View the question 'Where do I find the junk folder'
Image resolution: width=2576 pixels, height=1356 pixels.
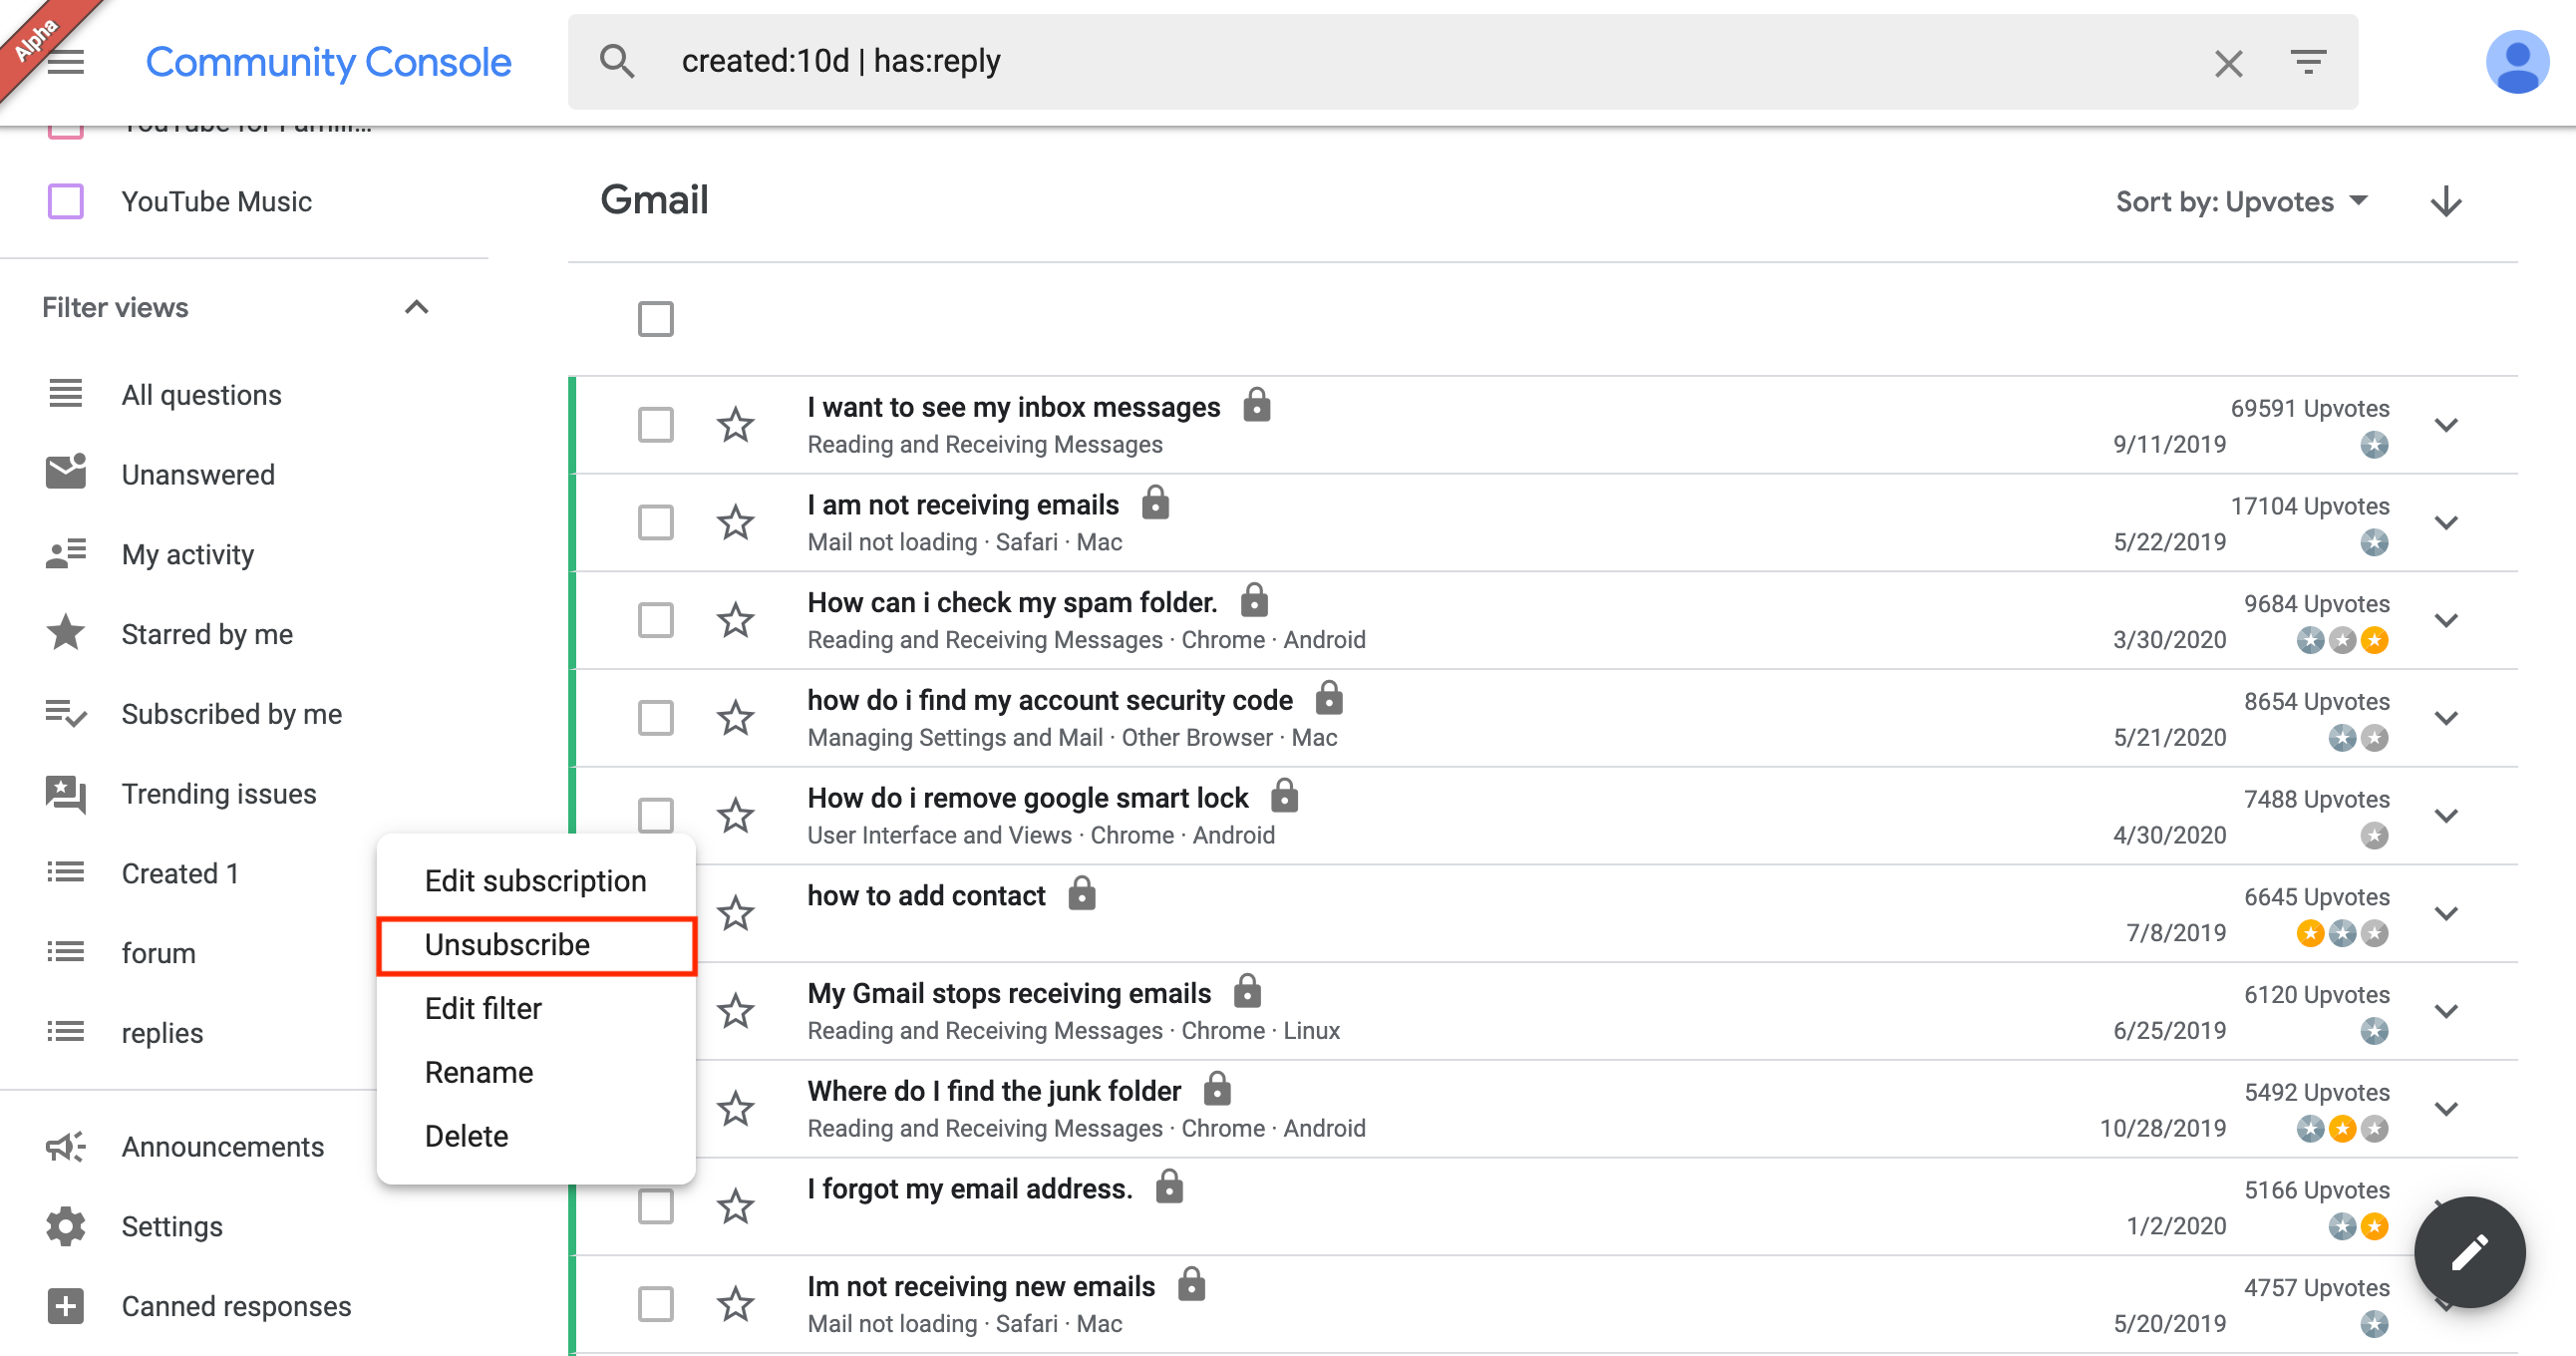(993, 1090)
